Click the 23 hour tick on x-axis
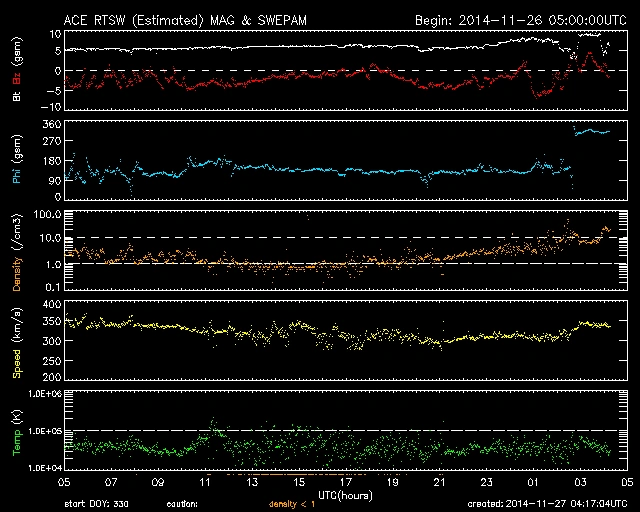640x512 pixels. pyautogui.click(x=485, y=482)
